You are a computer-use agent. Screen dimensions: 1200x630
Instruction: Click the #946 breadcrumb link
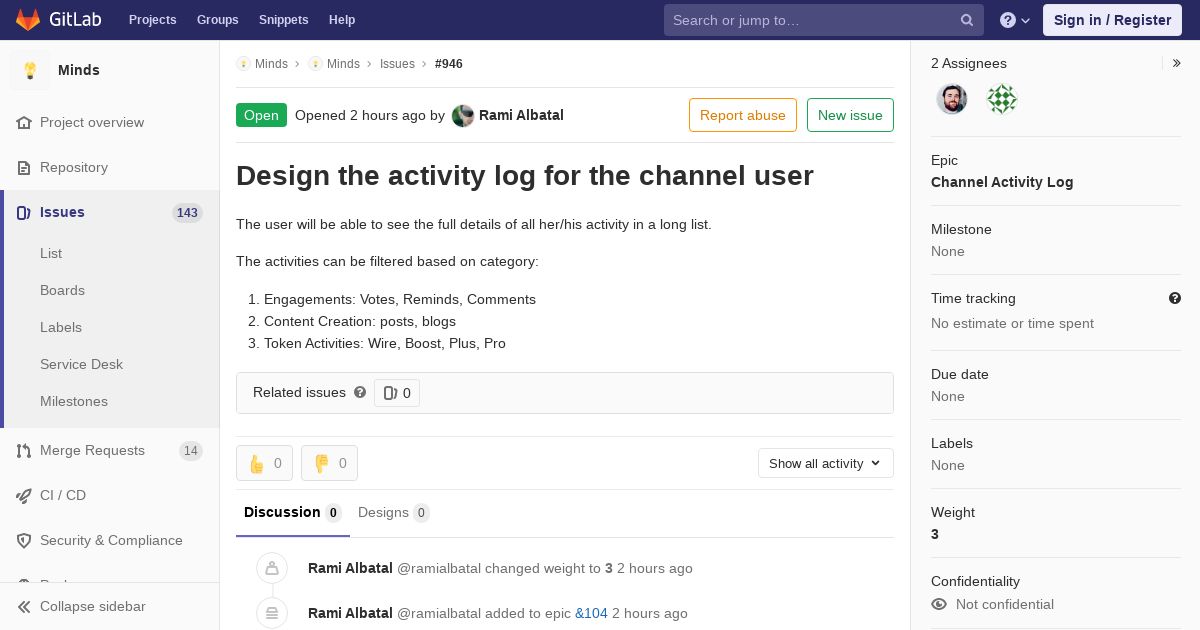(x=449, y=64)
